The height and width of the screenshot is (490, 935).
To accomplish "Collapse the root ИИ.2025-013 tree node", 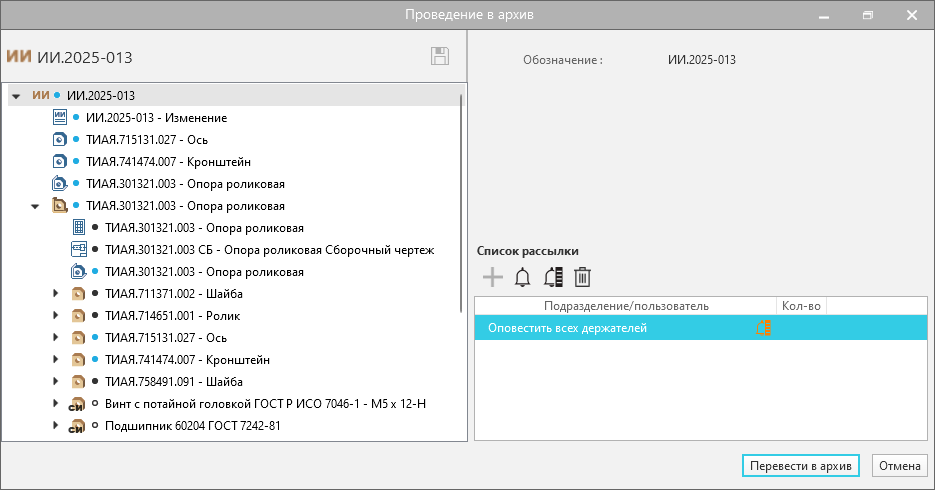I will 16,96.
